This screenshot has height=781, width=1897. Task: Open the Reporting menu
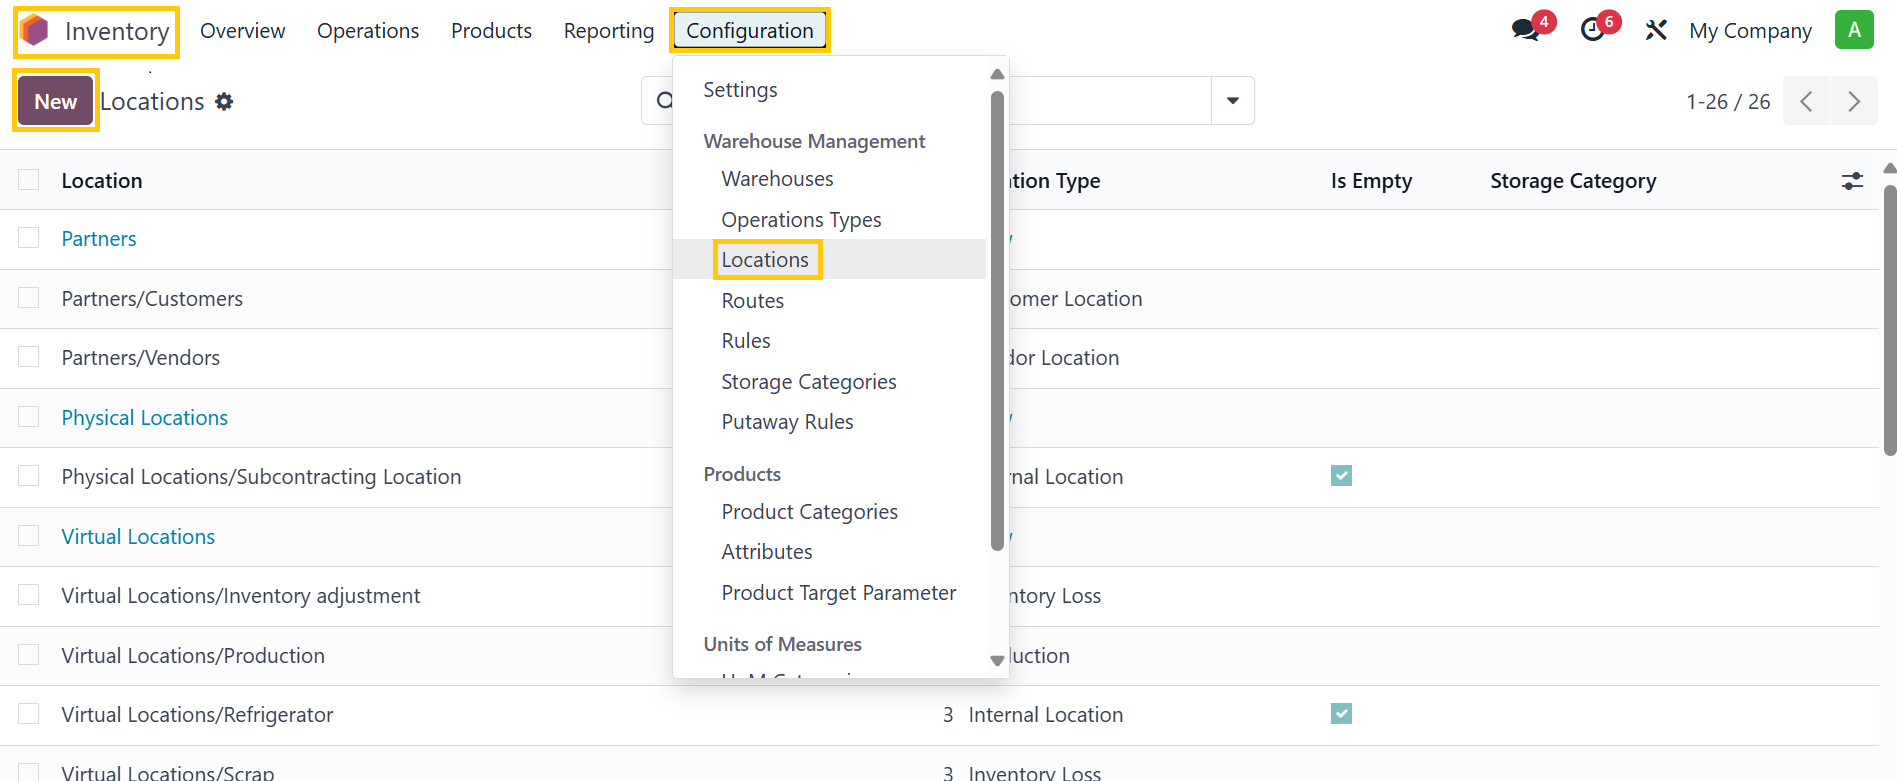click(x=608, y=31)
